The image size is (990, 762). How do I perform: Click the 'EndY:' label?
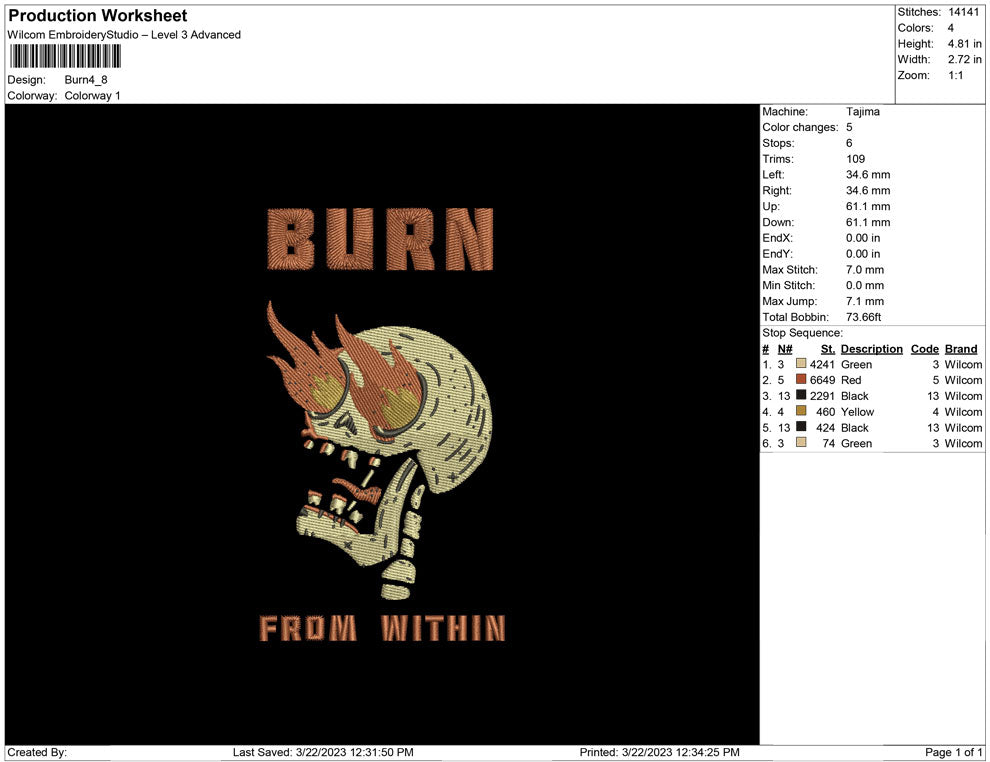click(777, 253)
